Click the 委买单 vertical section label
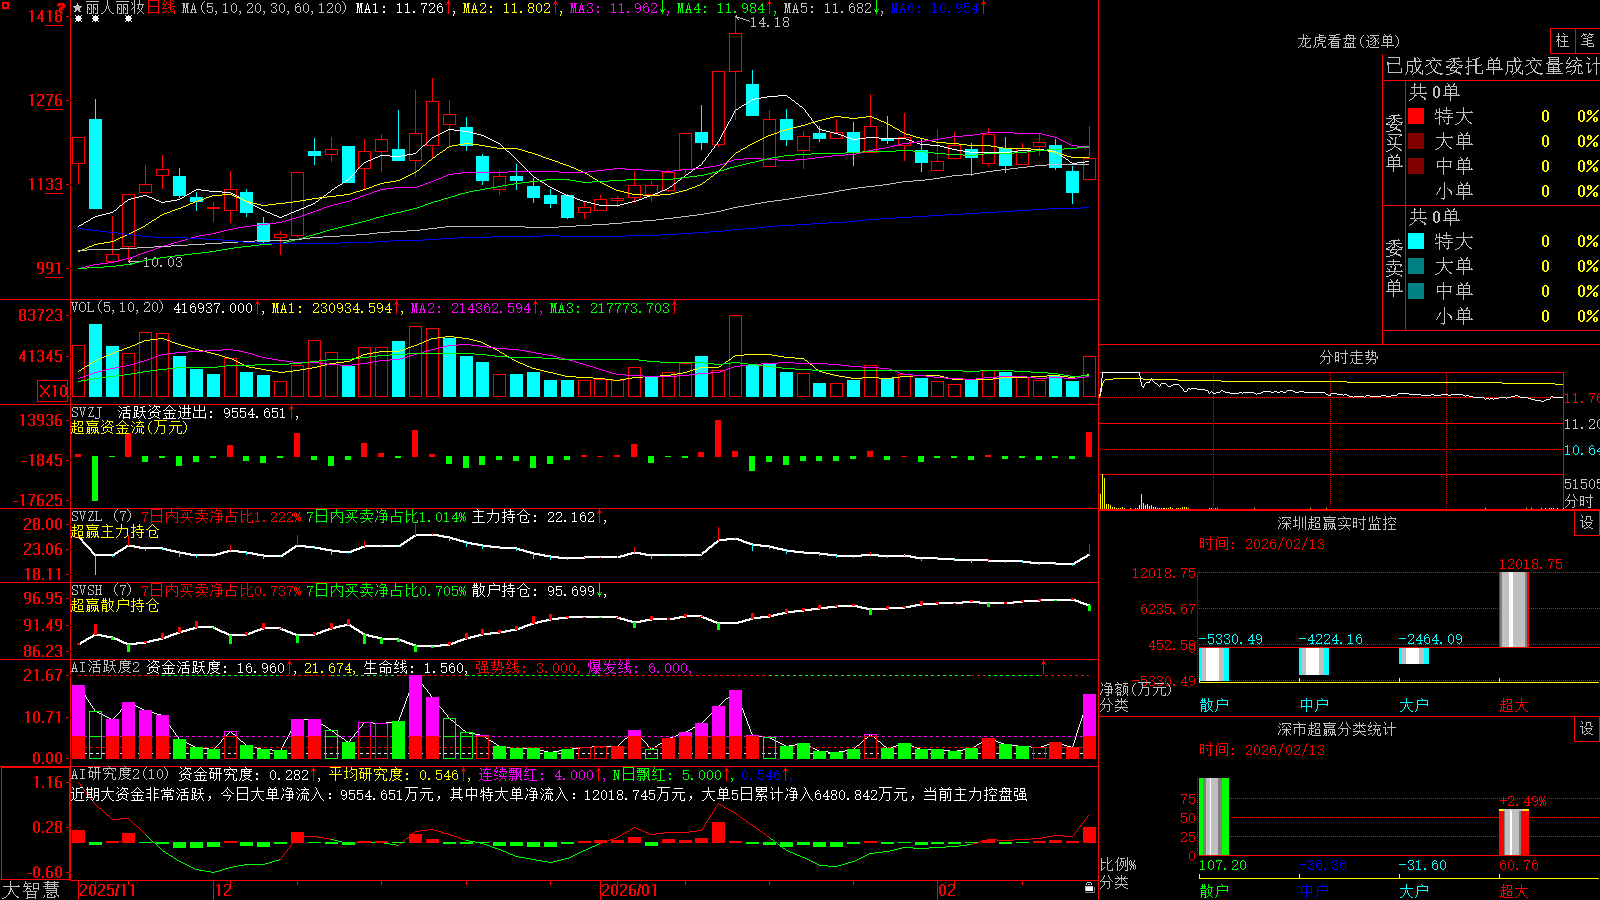This screenshot has height=900, width=1600. tap(1394, 142)
